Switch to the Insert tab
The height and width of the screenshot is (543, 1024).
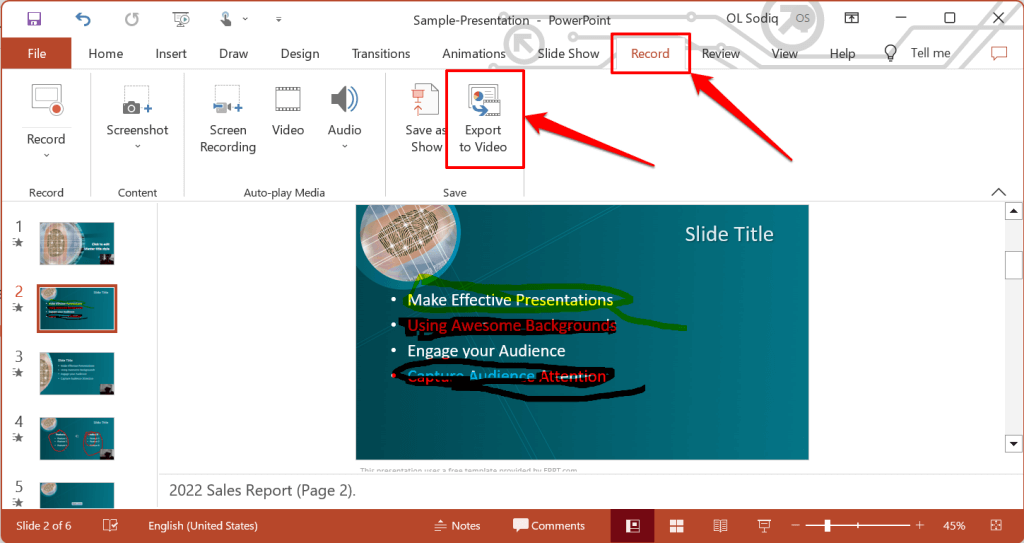[x=171, y=54]
